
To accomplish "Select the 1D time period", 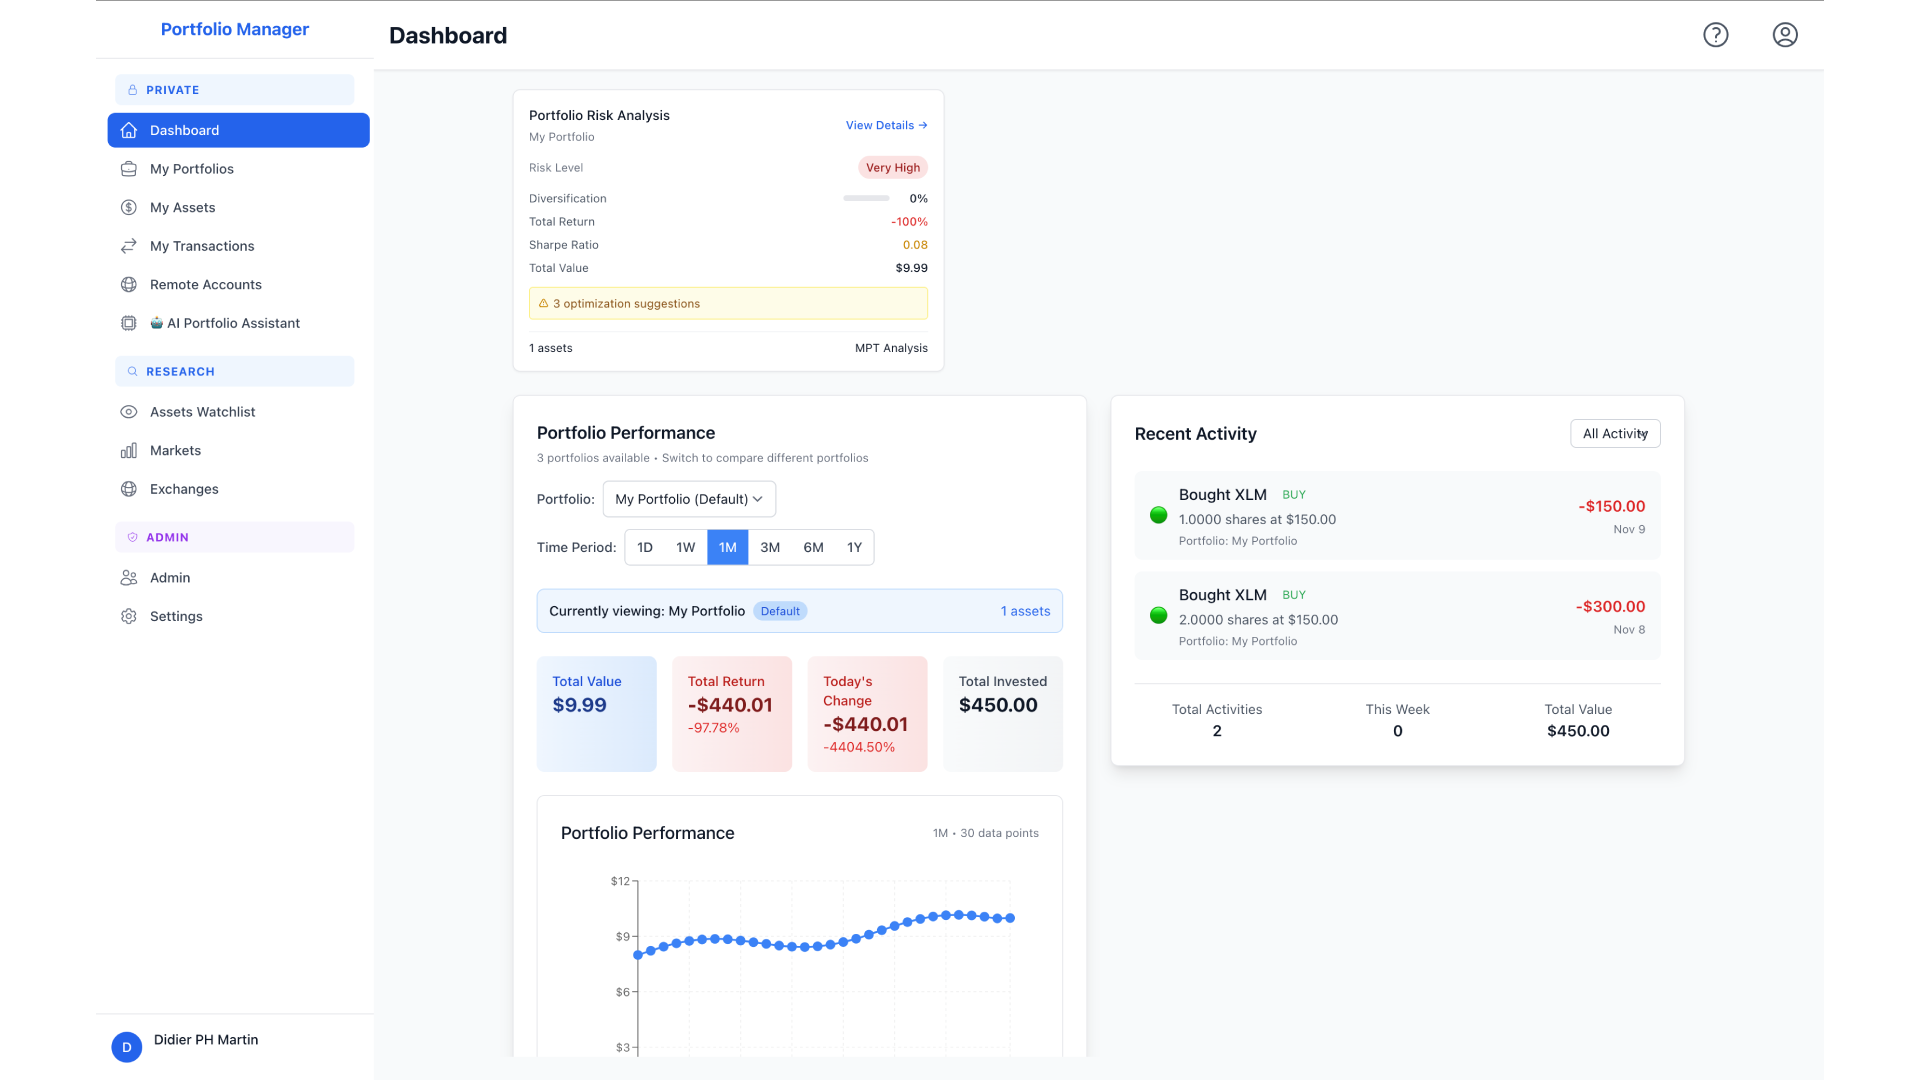I will (x=644, y=547).
